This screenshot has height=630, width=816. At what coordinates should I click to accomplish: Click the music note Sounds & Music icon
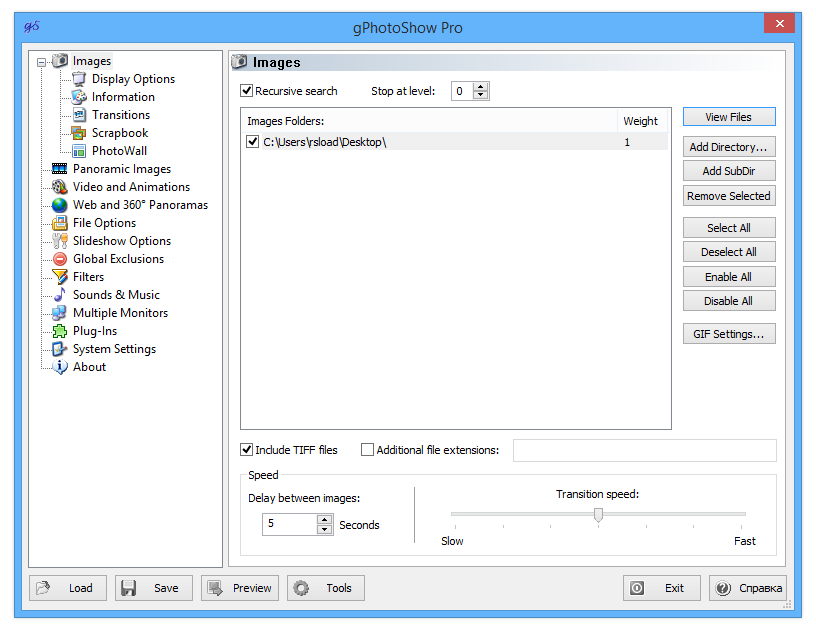60,295
